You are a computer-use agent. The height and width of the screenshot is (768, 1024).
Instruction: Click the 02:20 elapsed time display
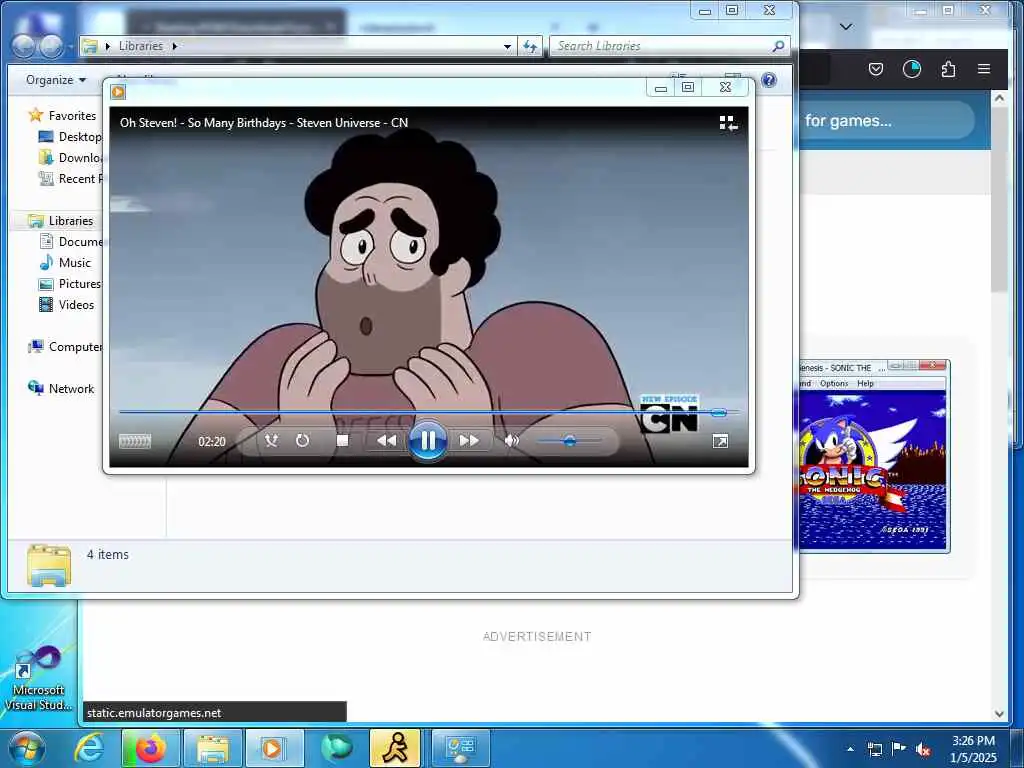[x=212, y=441]
